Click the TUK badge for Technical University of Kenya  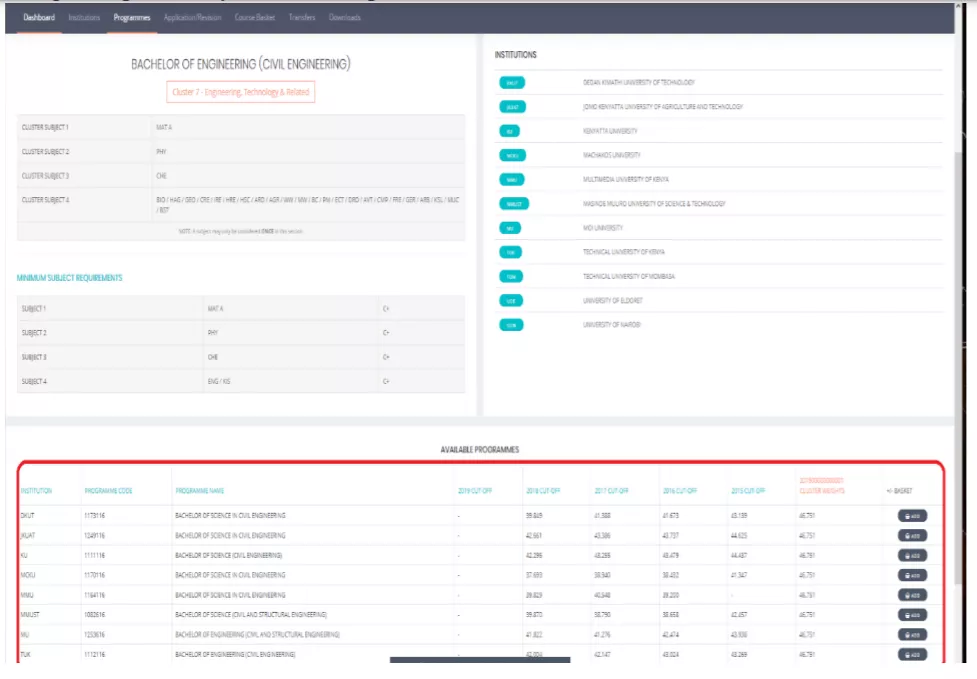tap(511, 252)
